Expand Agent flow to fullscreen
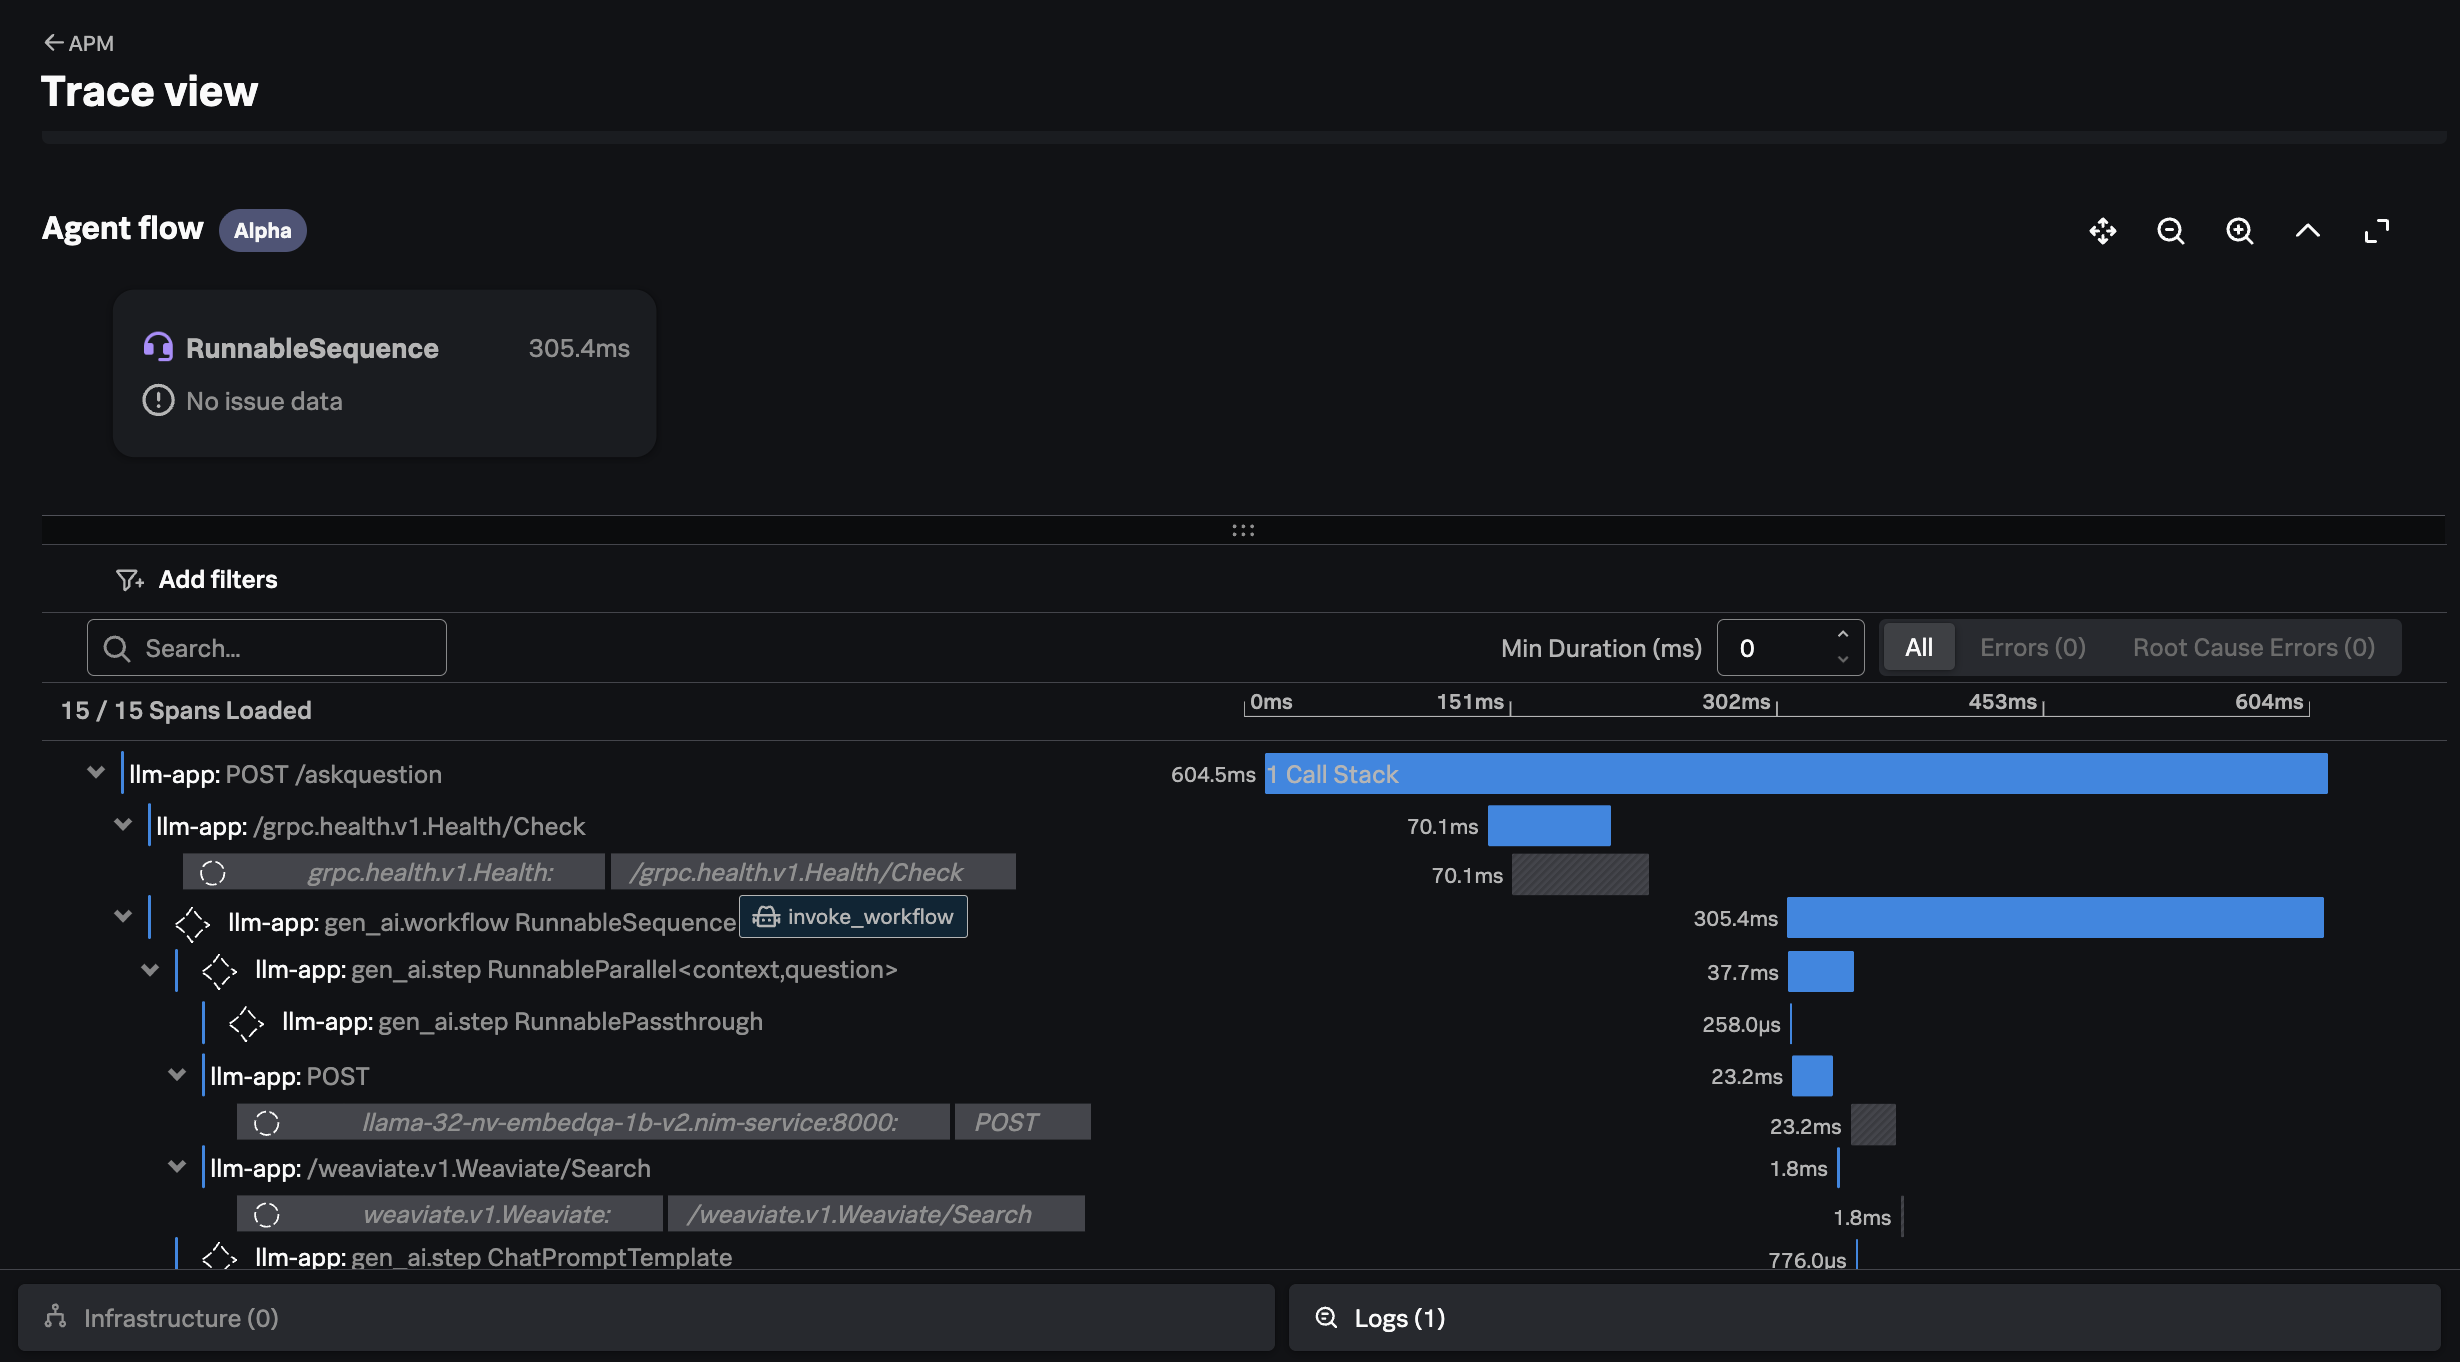The height and width of the screenshot is (1362, 2460). coord(2376,231)
